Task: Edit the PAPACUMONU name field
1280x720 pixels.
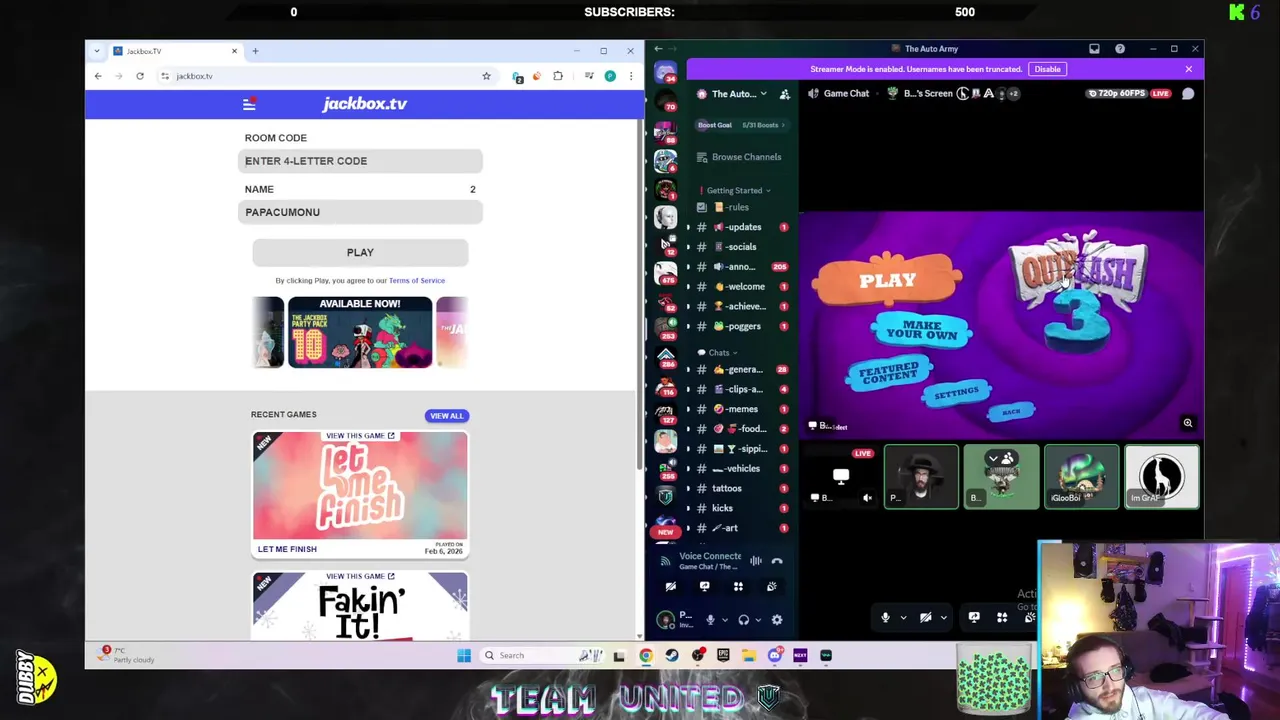Action: [360, 212]
